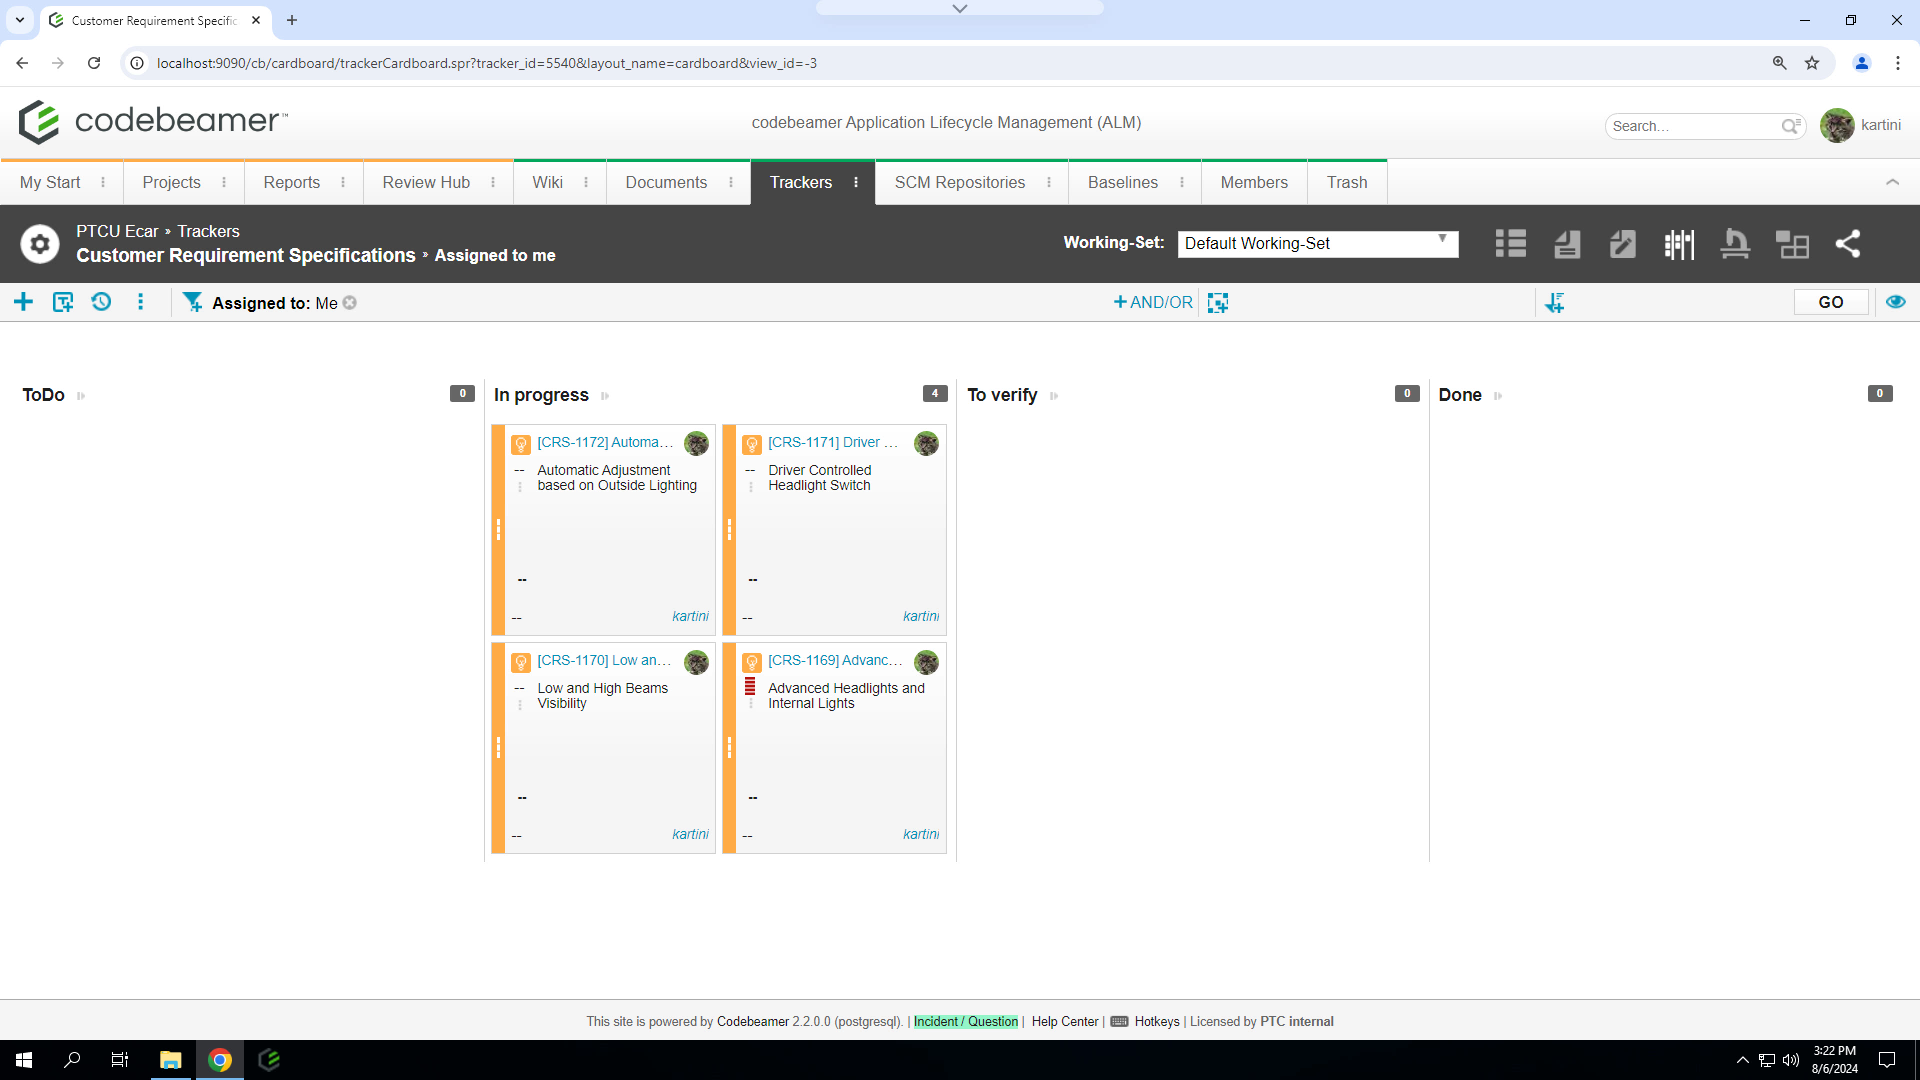Click the traceability browser icon
Screen dimensions: 1920x1080
tap(1735, 243)
